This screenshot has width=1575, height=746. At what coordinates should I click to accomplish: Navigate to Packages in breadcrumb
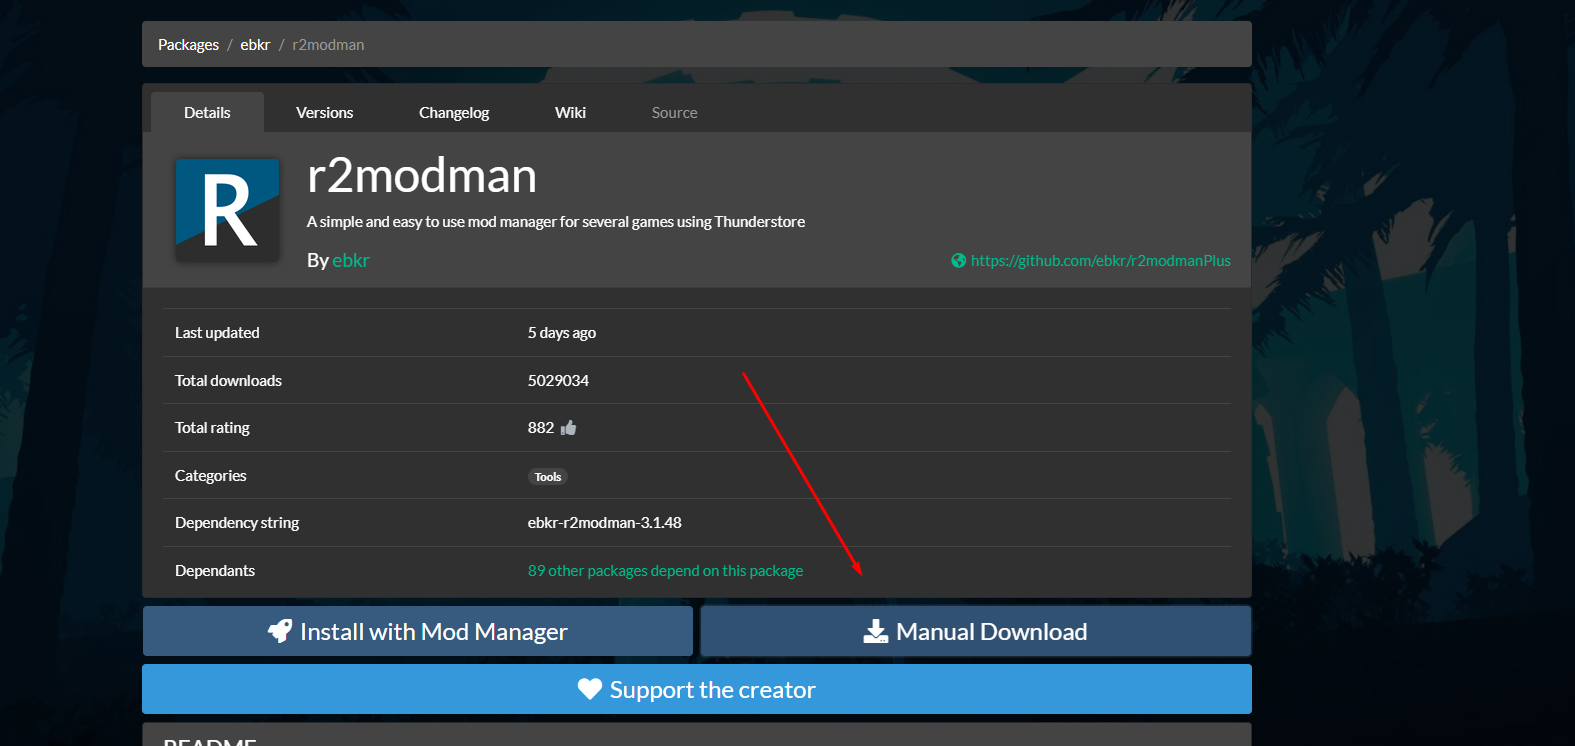(188, 45)
